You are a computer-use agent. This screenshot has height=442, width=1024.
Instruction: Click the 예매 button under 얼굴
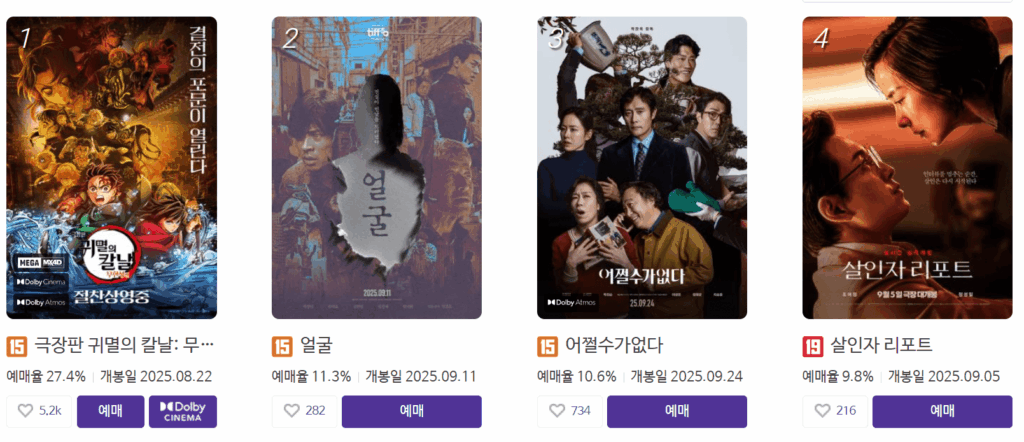(x=411, y=411)
